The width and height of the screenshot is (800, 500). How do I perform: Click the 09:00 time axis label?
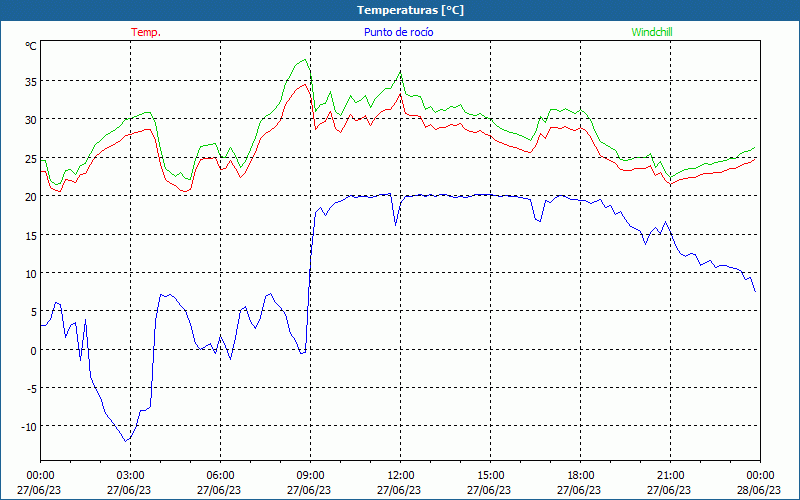(310, 476)
